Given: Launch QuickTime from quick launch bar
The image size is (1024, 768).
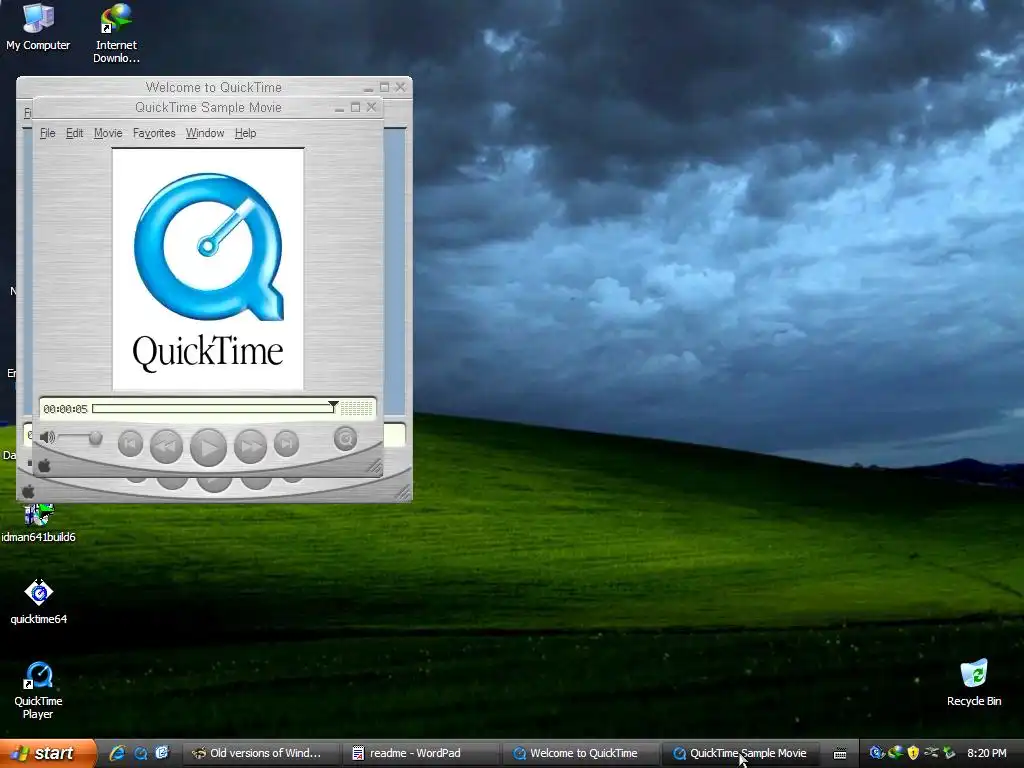Looking at the screenshot, I should 140,754.
